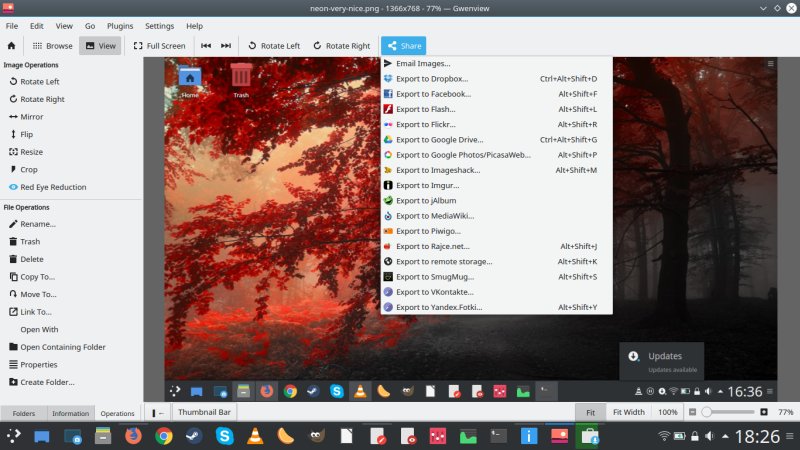Open the Help menu
The image size is (800, 450).
[x=194, y=26]
